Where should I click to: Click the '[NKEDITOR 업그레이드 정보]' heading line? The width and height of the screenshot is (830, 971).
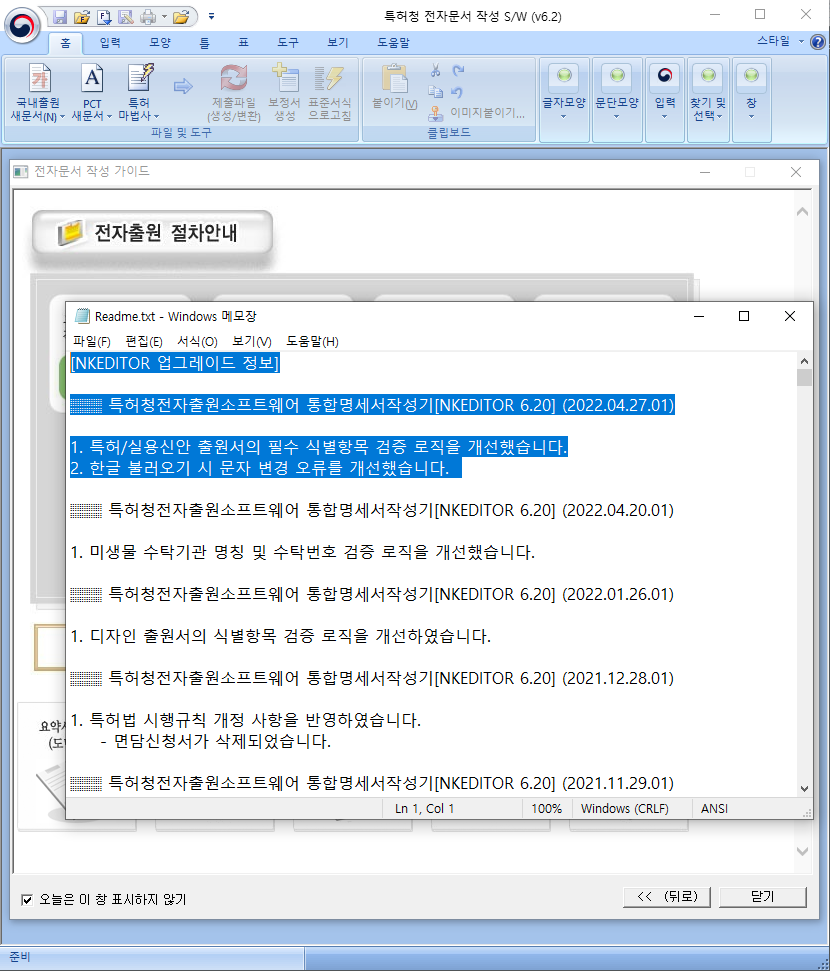175,363
